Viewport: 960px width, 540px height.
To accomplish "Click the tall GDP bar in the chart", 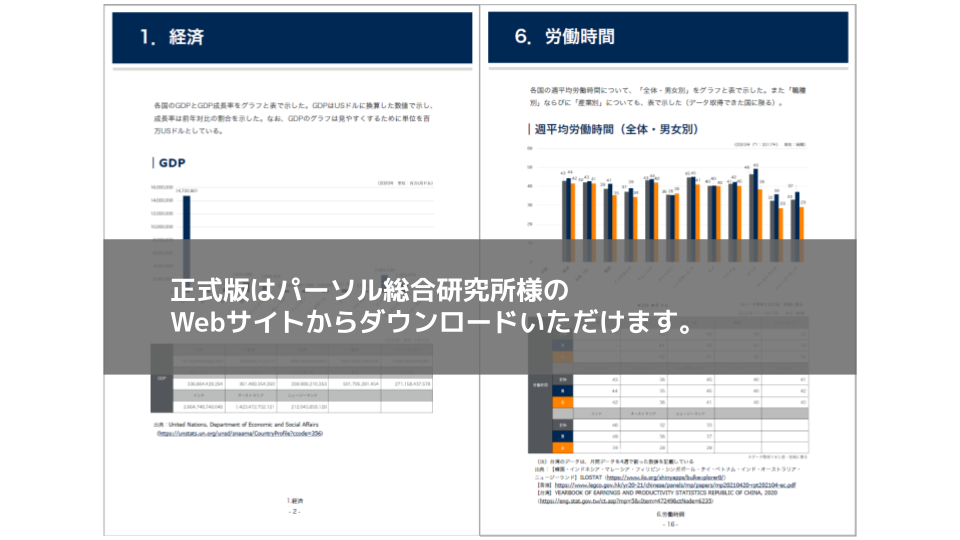I will (186, 215).
